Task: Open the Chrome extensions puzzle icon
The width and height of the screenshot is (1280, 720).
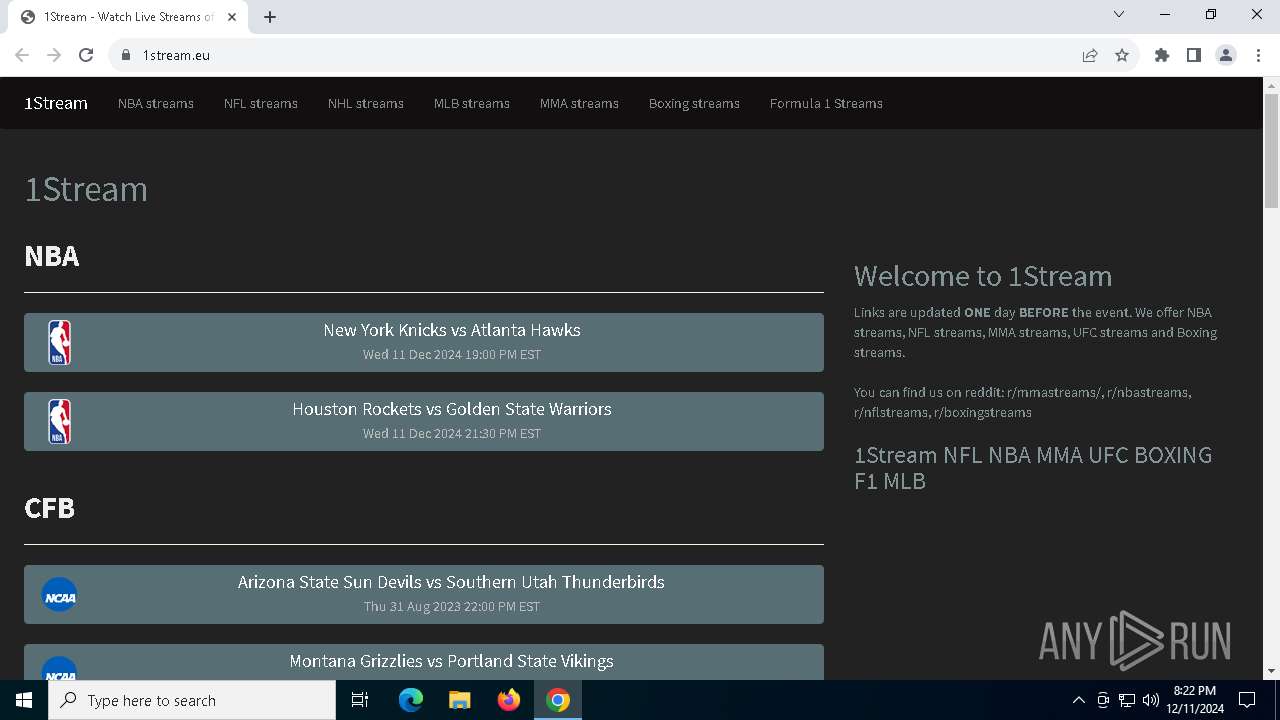Action: pos(1162,55)
